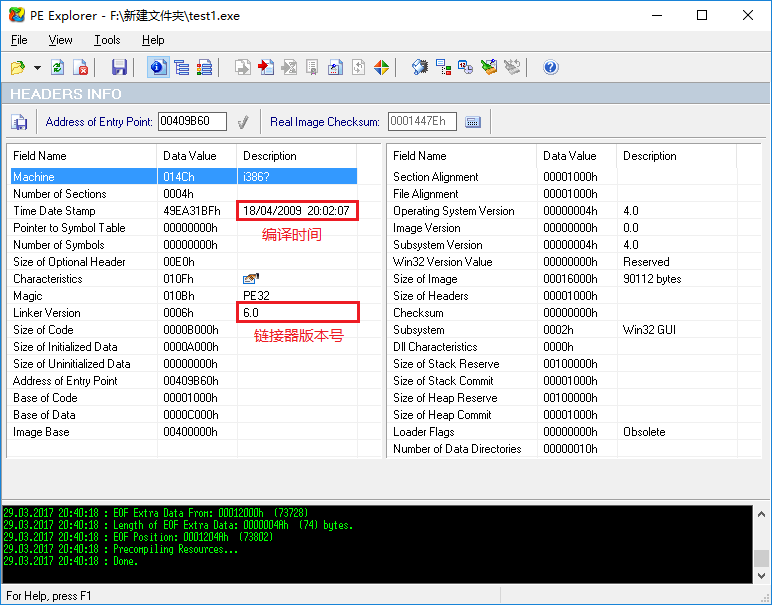The image size is (772, 605).
Task: Select the Operating System Version row
Action: point(564,211)
